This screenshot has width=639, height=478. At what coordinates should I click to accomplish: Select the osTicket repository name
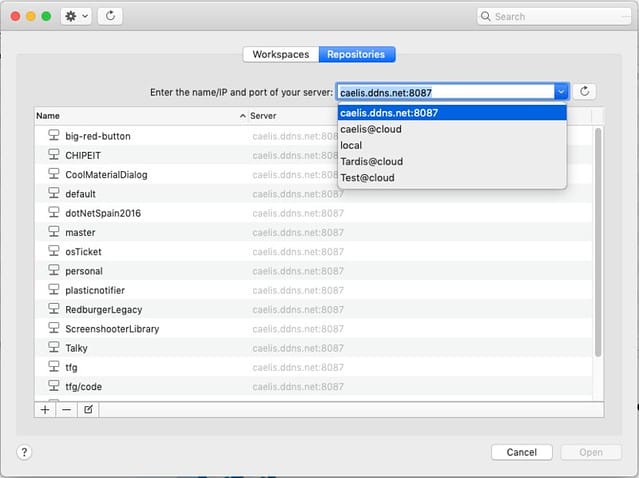[x=84, y=251]
